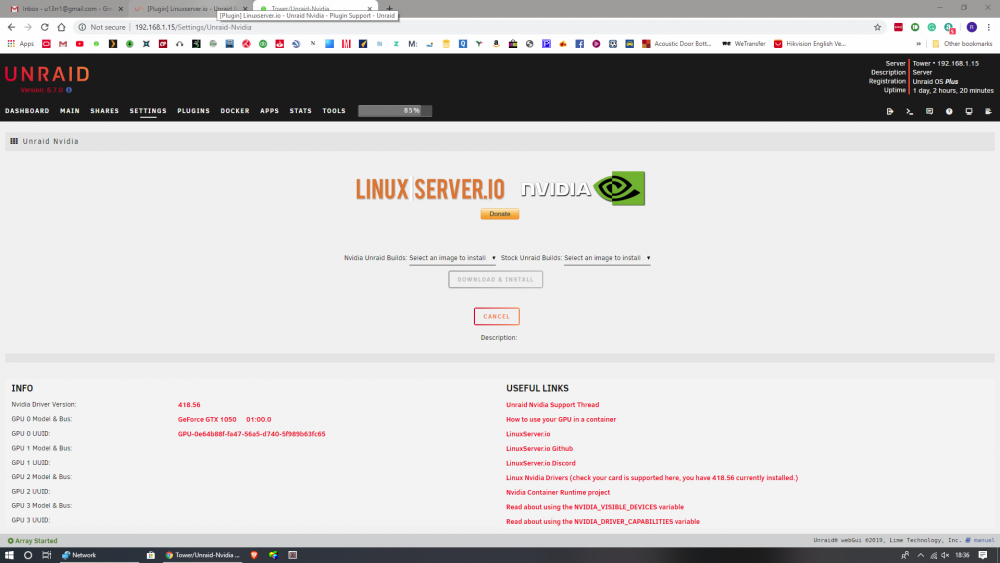Screen dimensions: 1000x563
Task: Open the Gmail M bookmark icon
Action: (62, 44)
